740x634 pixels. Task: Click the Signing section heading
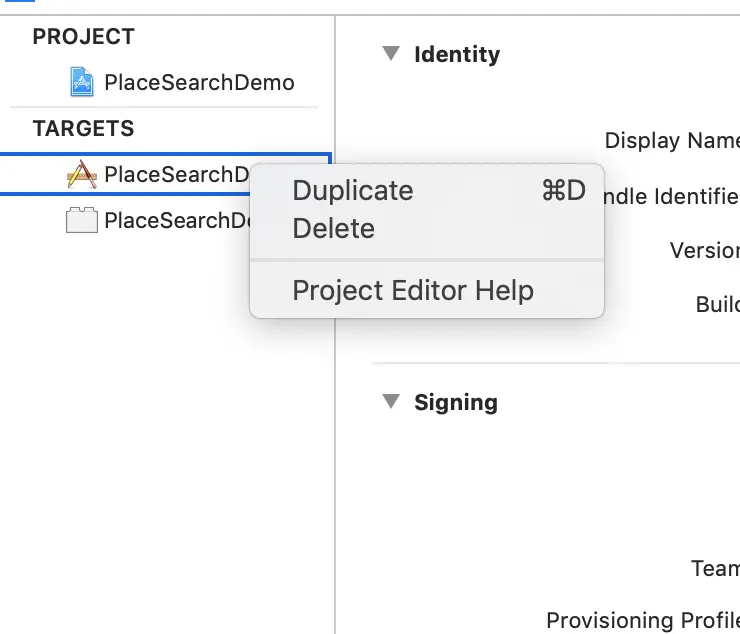click(x=455, y=402)
